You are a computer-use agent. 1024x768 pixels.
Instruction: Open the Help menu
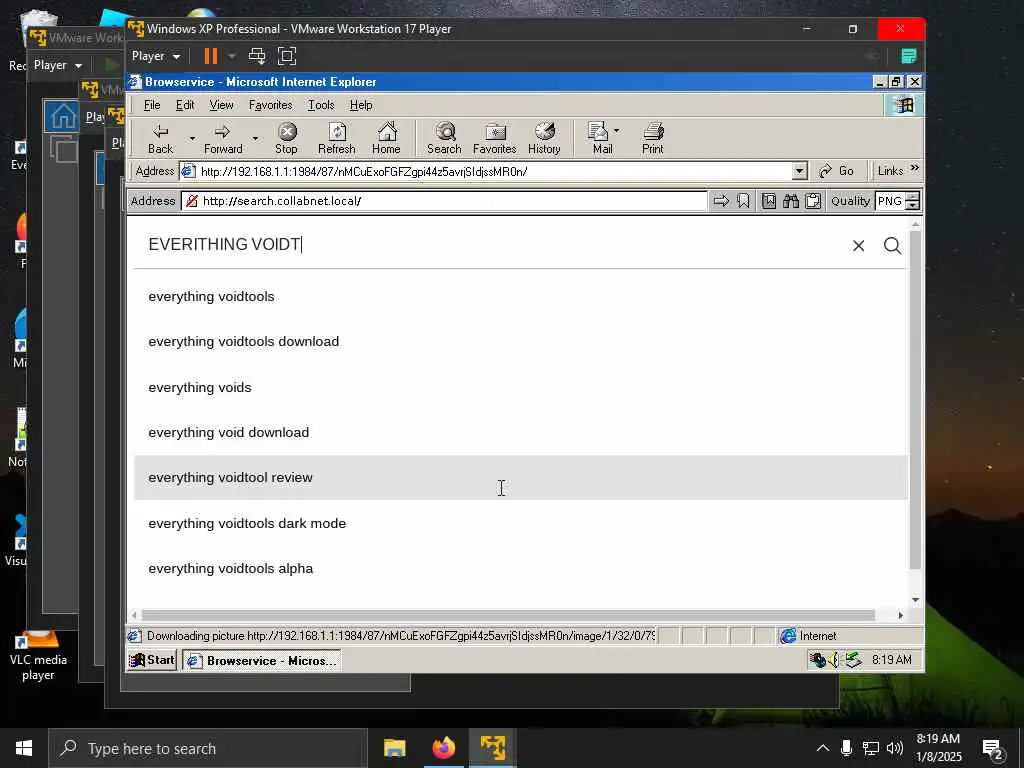point(360,105)
